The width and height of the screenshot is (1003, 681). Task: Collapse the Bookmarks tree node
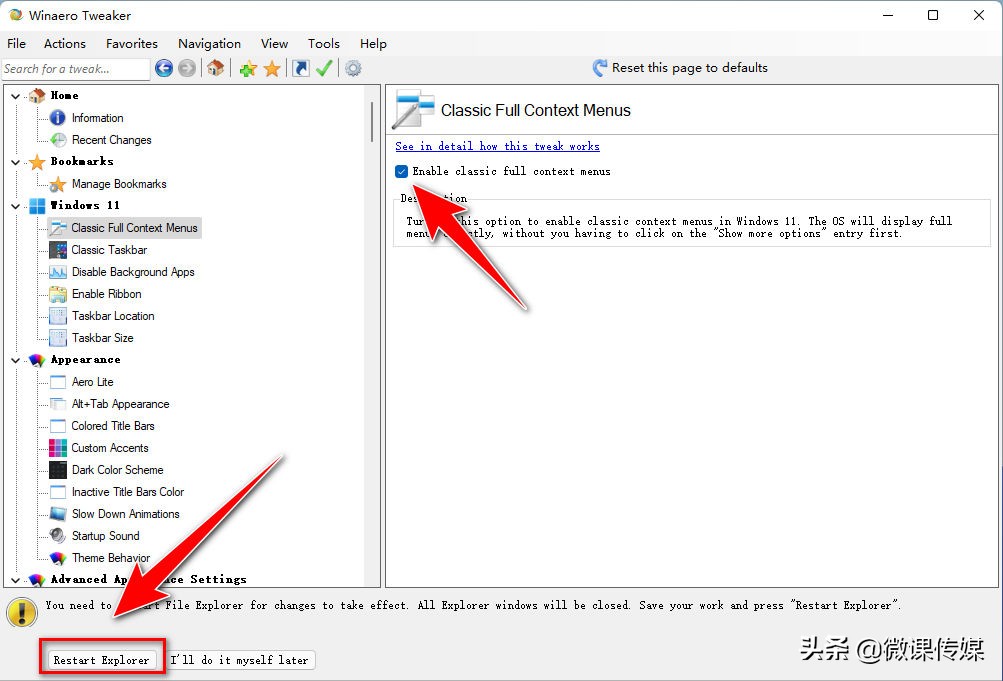coord(15,162)
